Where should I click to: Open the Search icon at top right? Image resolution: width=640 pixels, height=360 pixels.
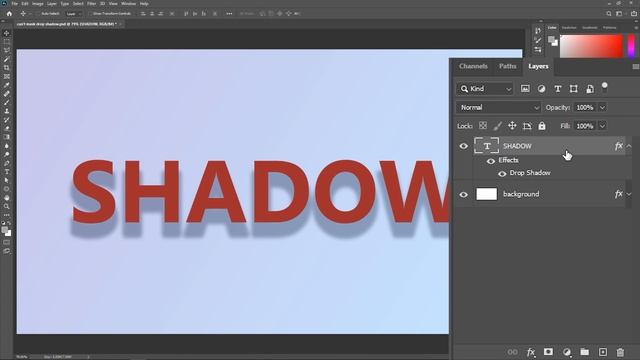coord(609,13)
